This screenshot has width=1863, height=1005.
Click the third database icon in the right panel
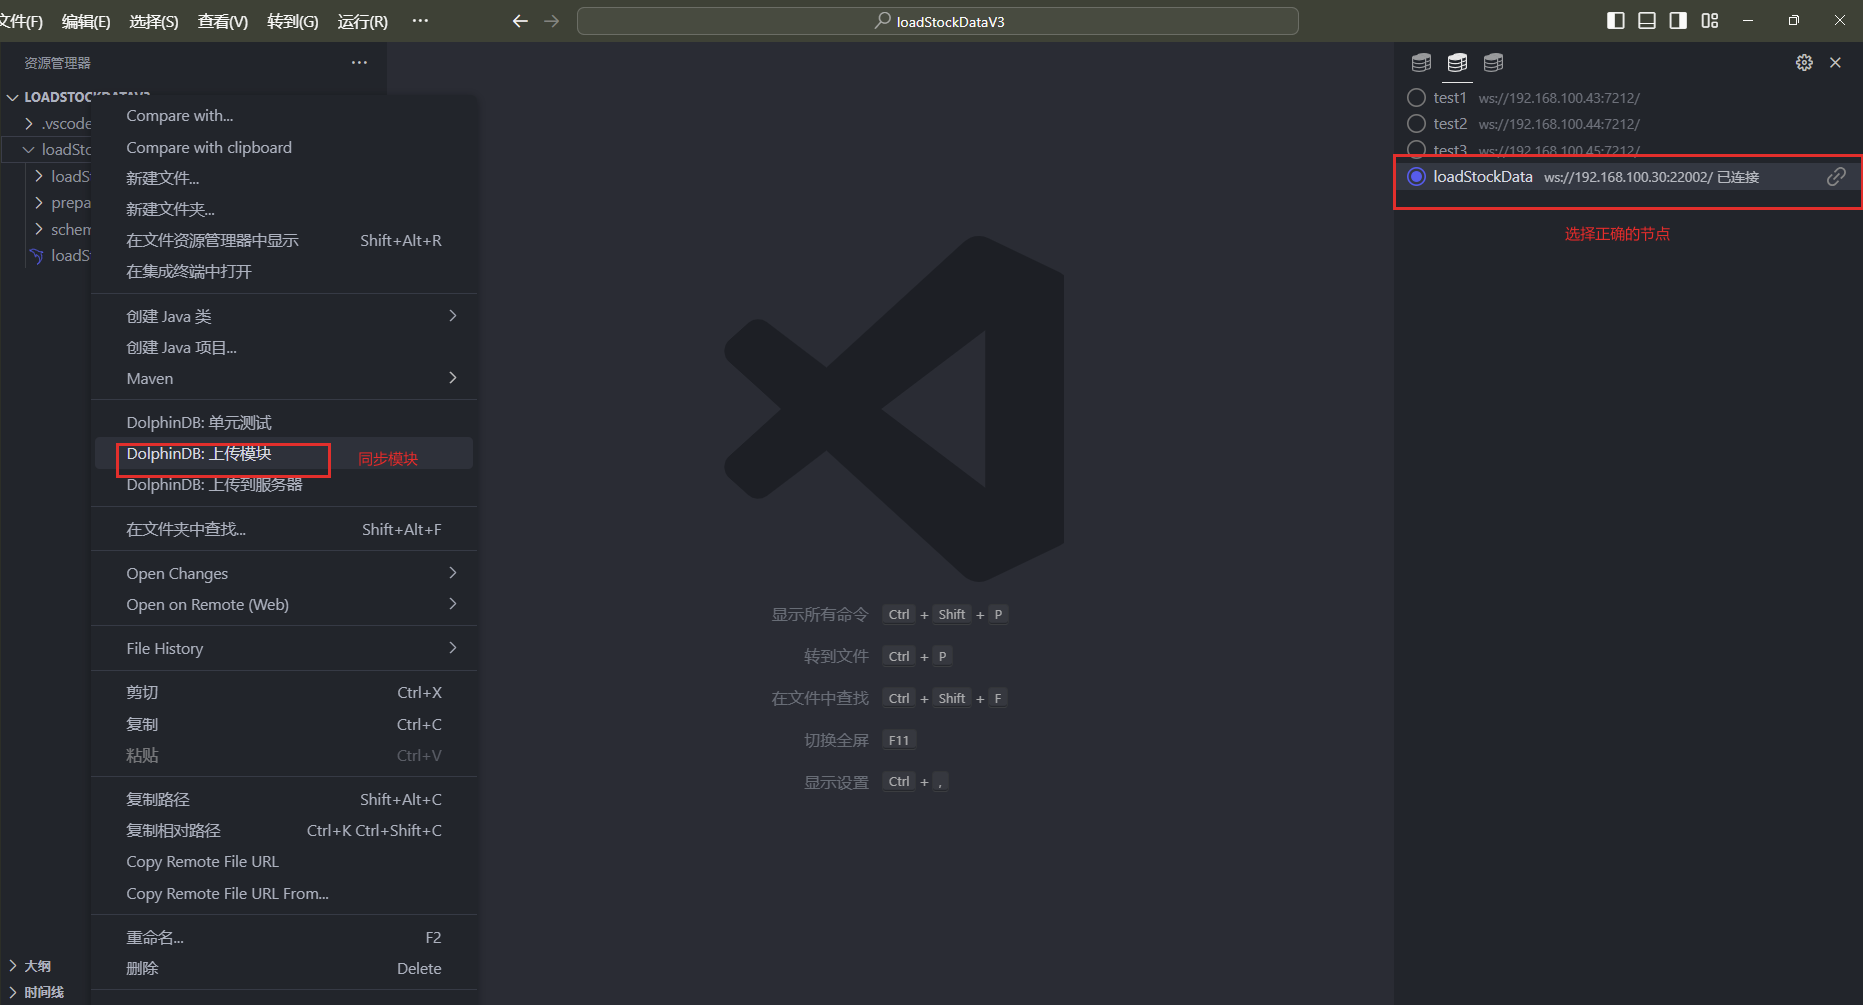[x=1493, y=63]
